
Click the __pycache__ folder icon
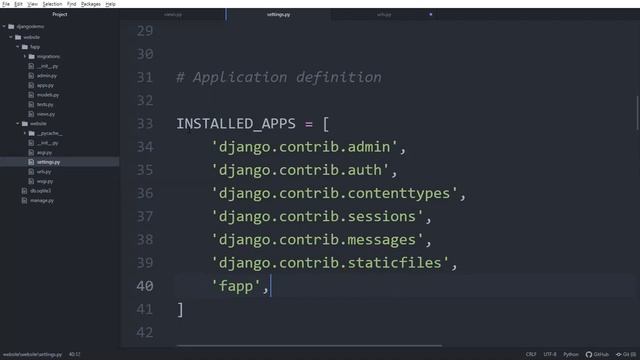(32, 133)
